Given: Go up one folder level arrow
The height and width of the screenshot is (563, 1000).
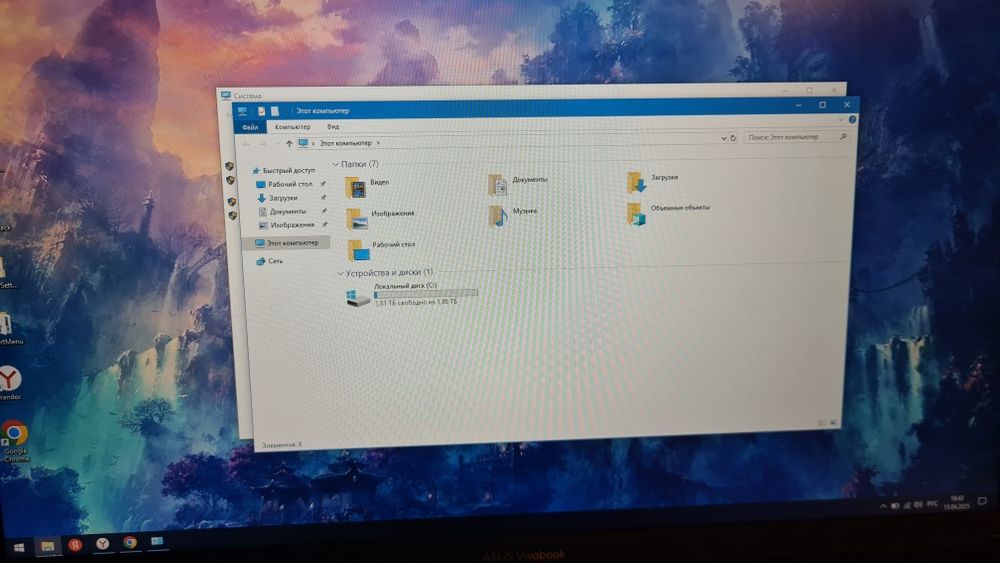Looking at the screenshot, I should pos(289,143).
